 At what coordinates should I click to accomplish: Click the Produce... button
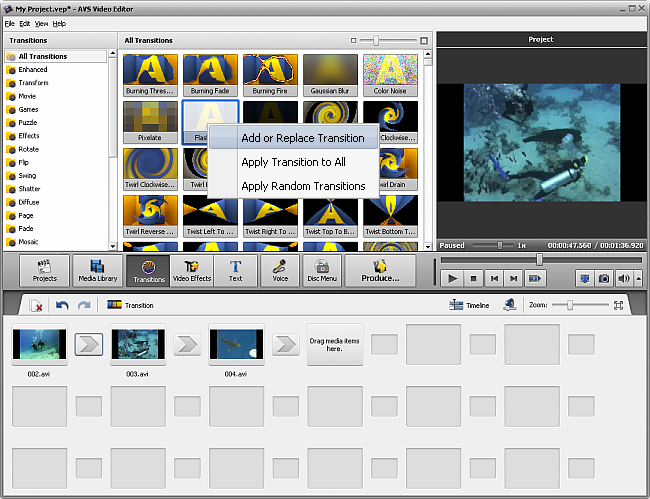coord(380,271)
